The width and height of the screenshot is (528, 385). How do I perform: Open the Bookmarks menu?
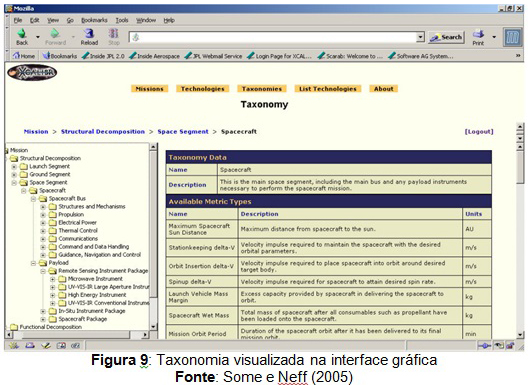click(x=94, y=20)
